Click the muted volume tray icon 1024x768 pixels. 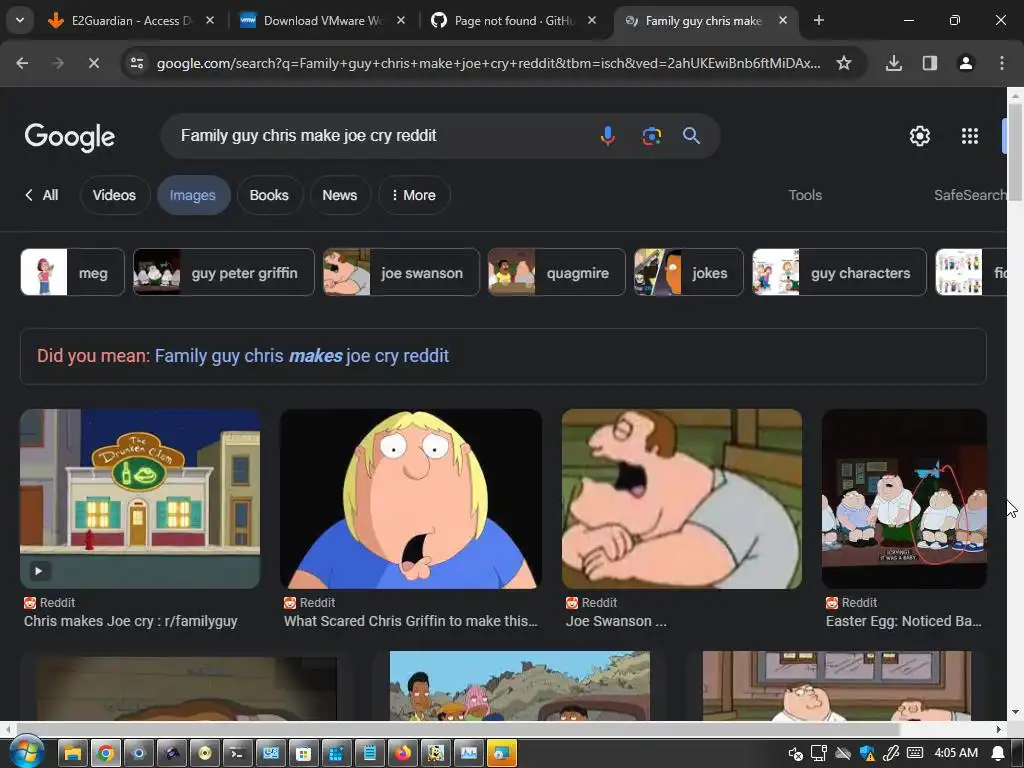[x=795, y=754]
